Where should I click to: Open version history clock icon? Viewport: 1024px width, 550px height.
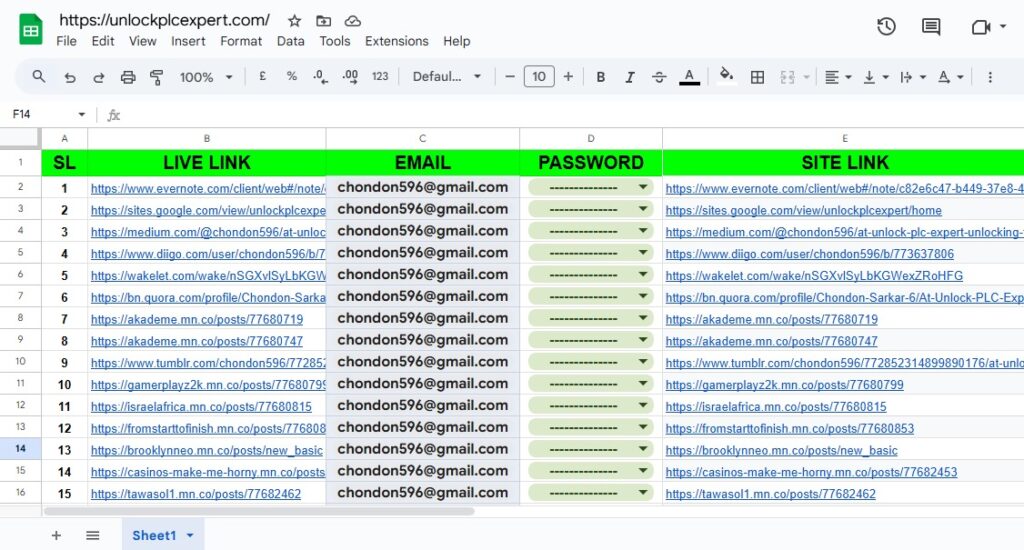tap(886, 27)
